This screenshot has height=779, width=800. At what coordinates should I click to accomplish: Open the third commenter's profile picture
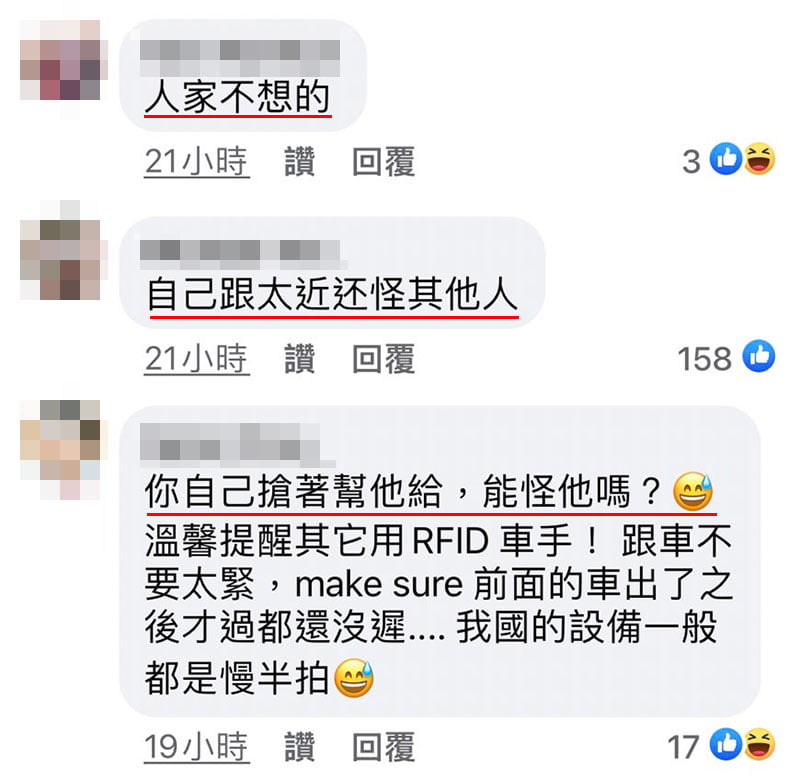pos(64,450)
